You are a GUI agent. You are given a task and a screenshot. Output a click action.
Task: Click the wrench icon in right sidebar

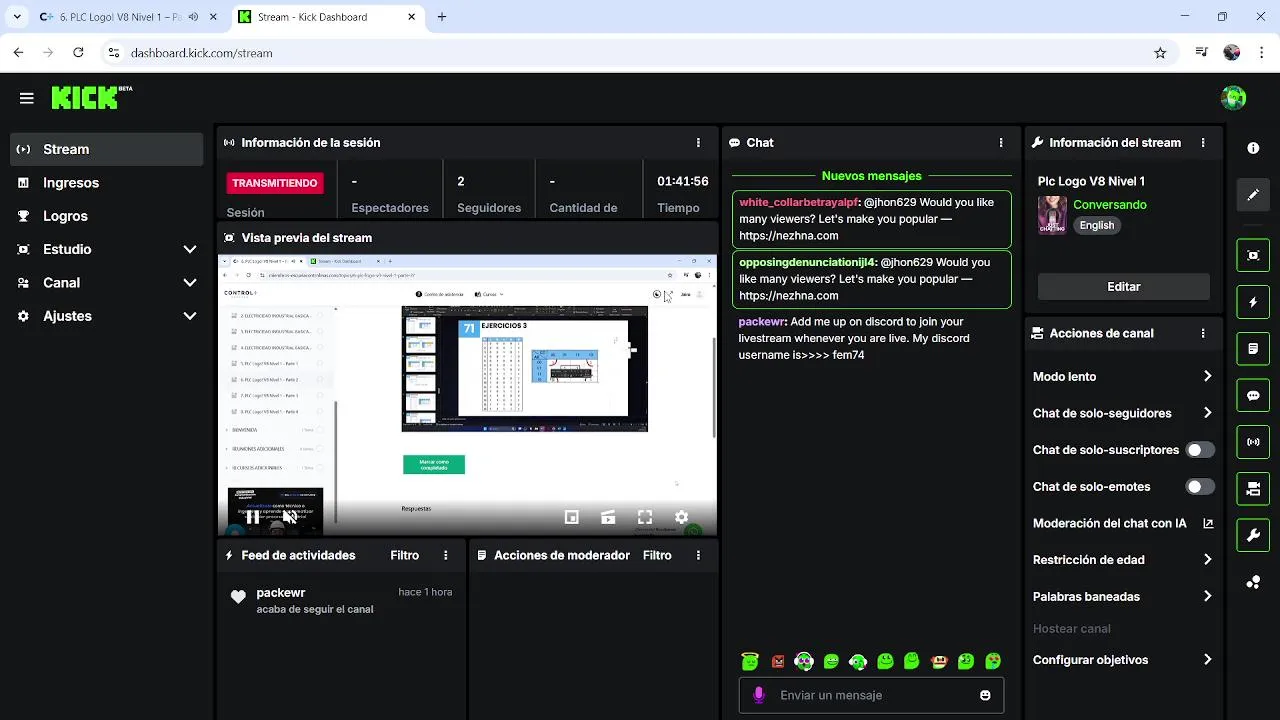[x=1253, y=535]
